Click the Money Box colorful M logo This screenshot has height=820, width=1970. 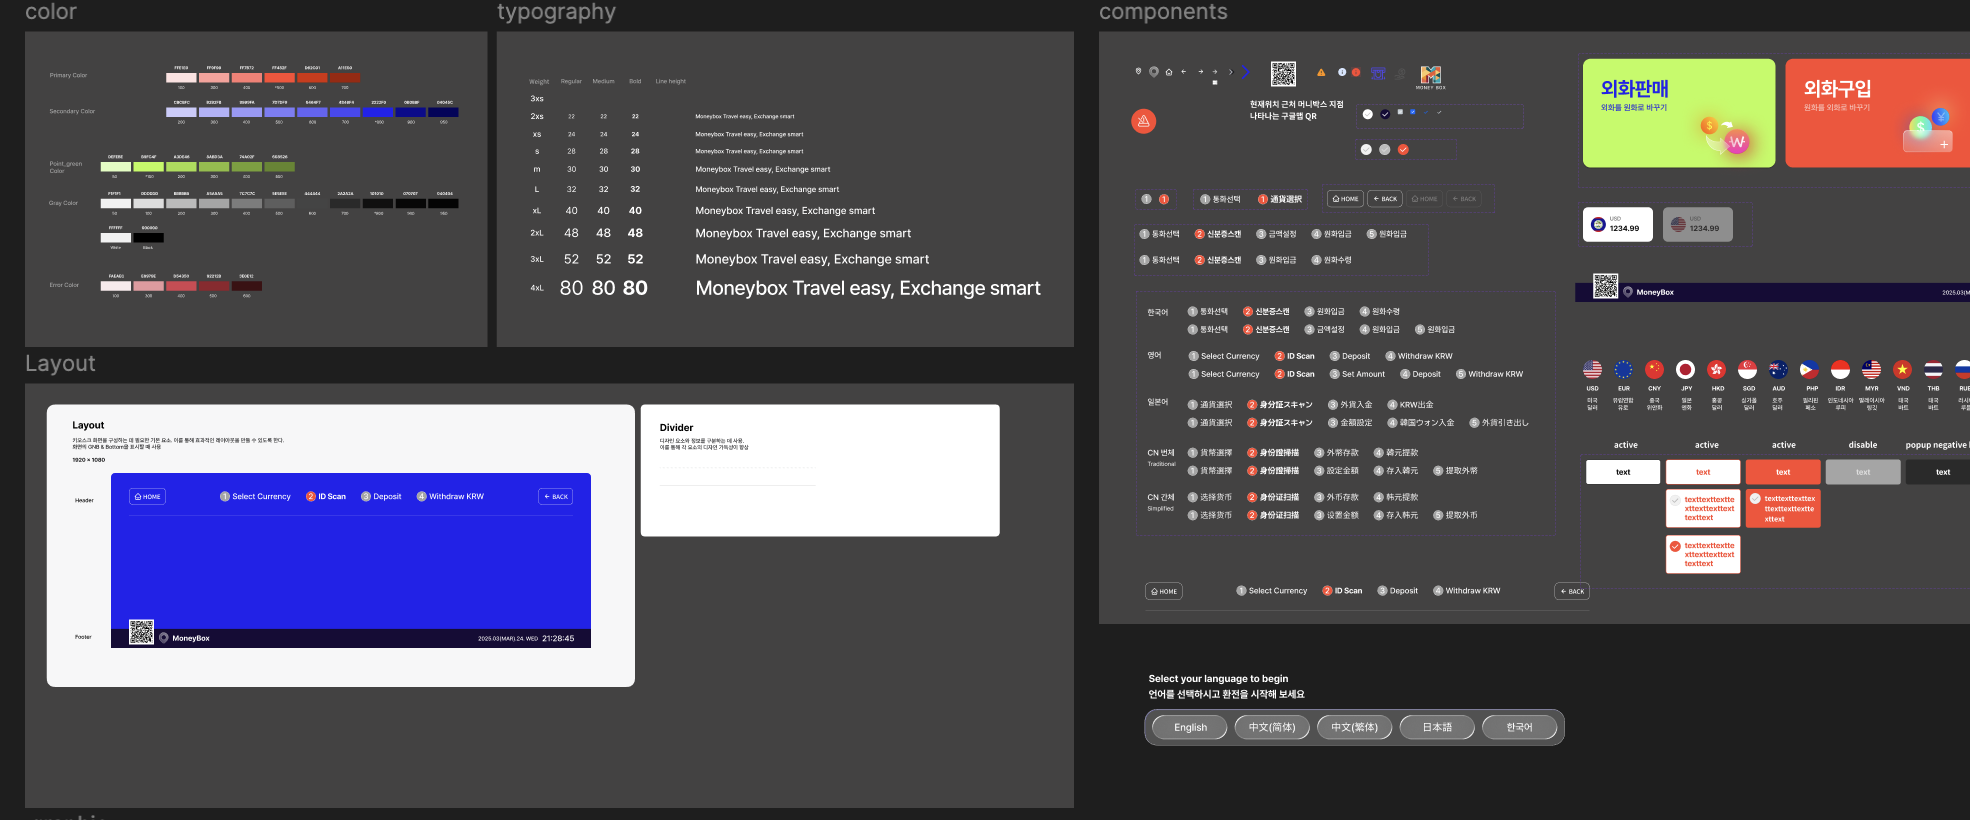pos(1430,75)
